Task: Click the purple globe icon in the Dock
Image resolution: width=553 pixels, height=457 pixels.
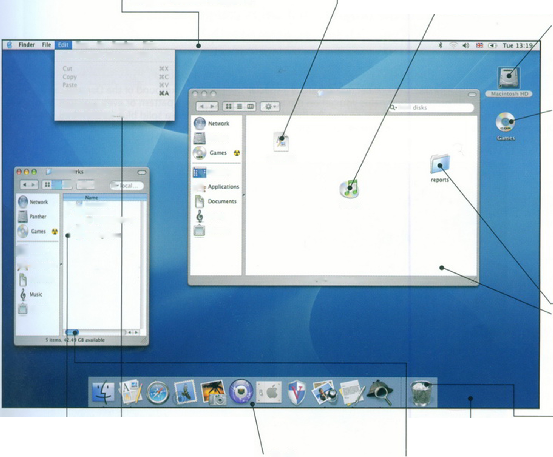Action: [241, 391]
